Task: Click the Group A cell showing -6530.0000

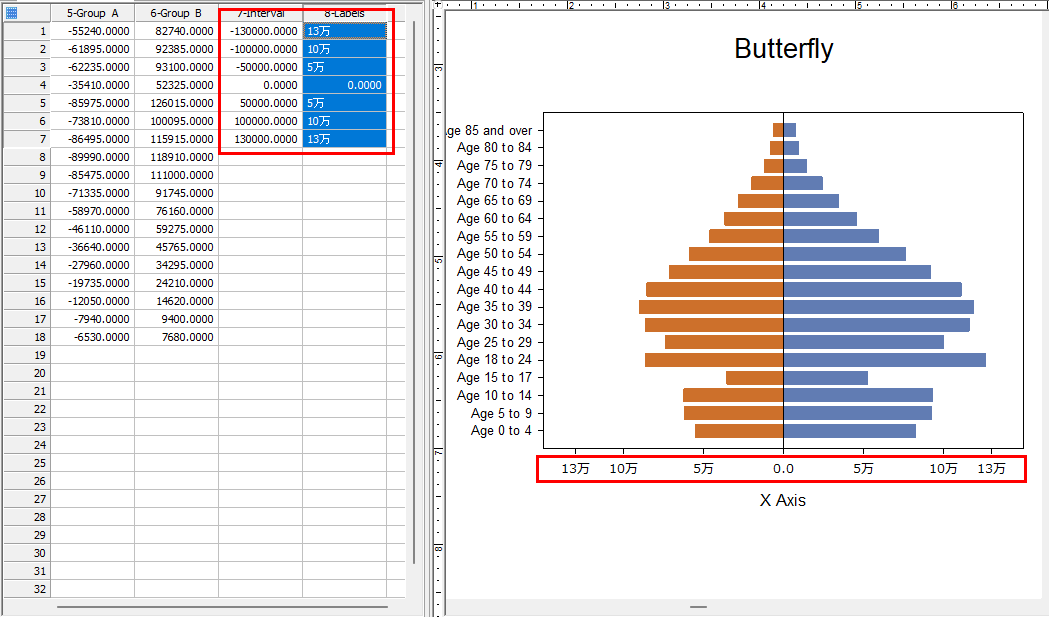Action: click(x=93, y=337)
